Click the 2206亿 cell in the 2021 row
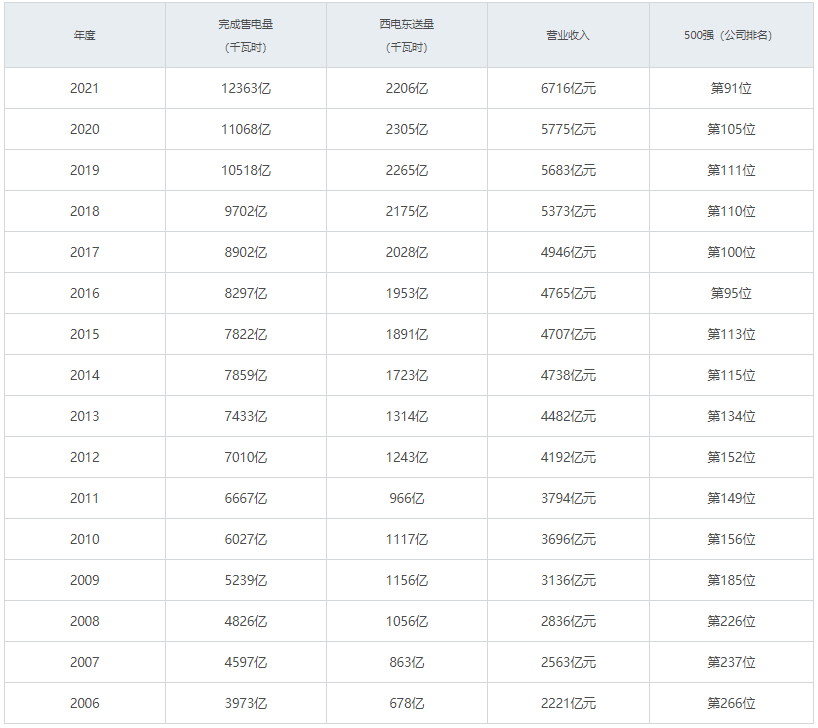Viewport: 818px width, 728px height. pyautogui.click(x=407, y=88)
